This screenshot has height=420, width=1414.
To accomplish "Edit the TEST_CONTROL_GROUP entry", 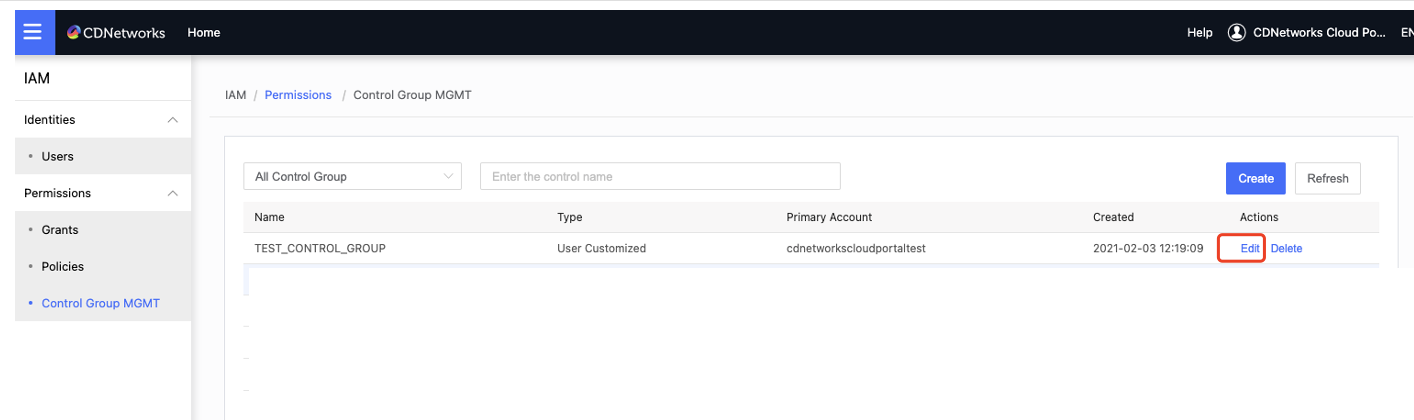I will pos(1249,248).
